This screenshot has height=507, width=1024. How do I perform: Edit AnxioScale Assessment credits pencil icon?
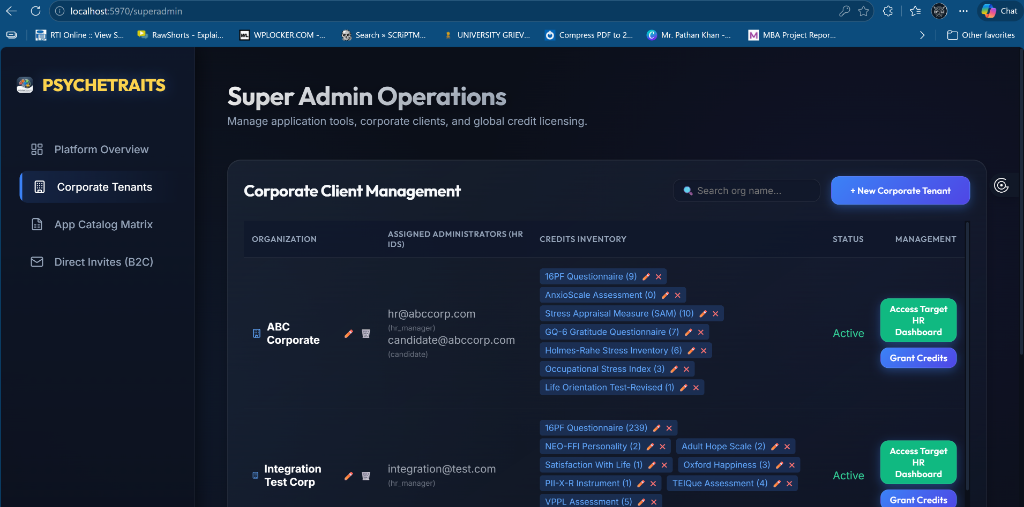click(665, 295)
